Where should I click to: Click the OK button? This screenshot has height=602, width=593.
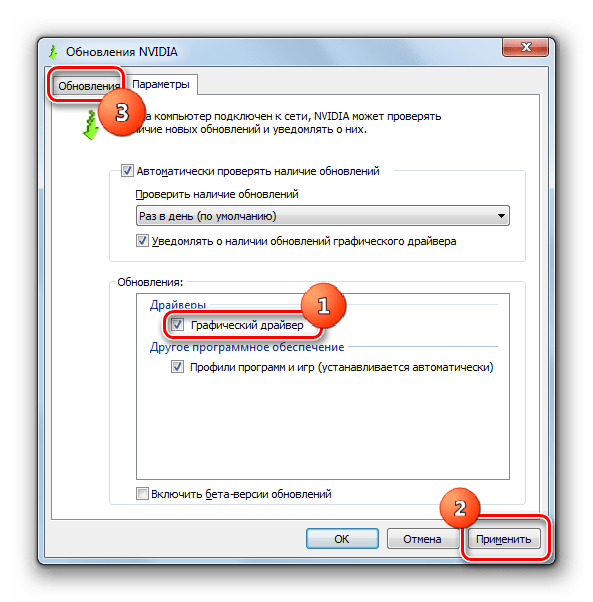[x=342, y=539]
